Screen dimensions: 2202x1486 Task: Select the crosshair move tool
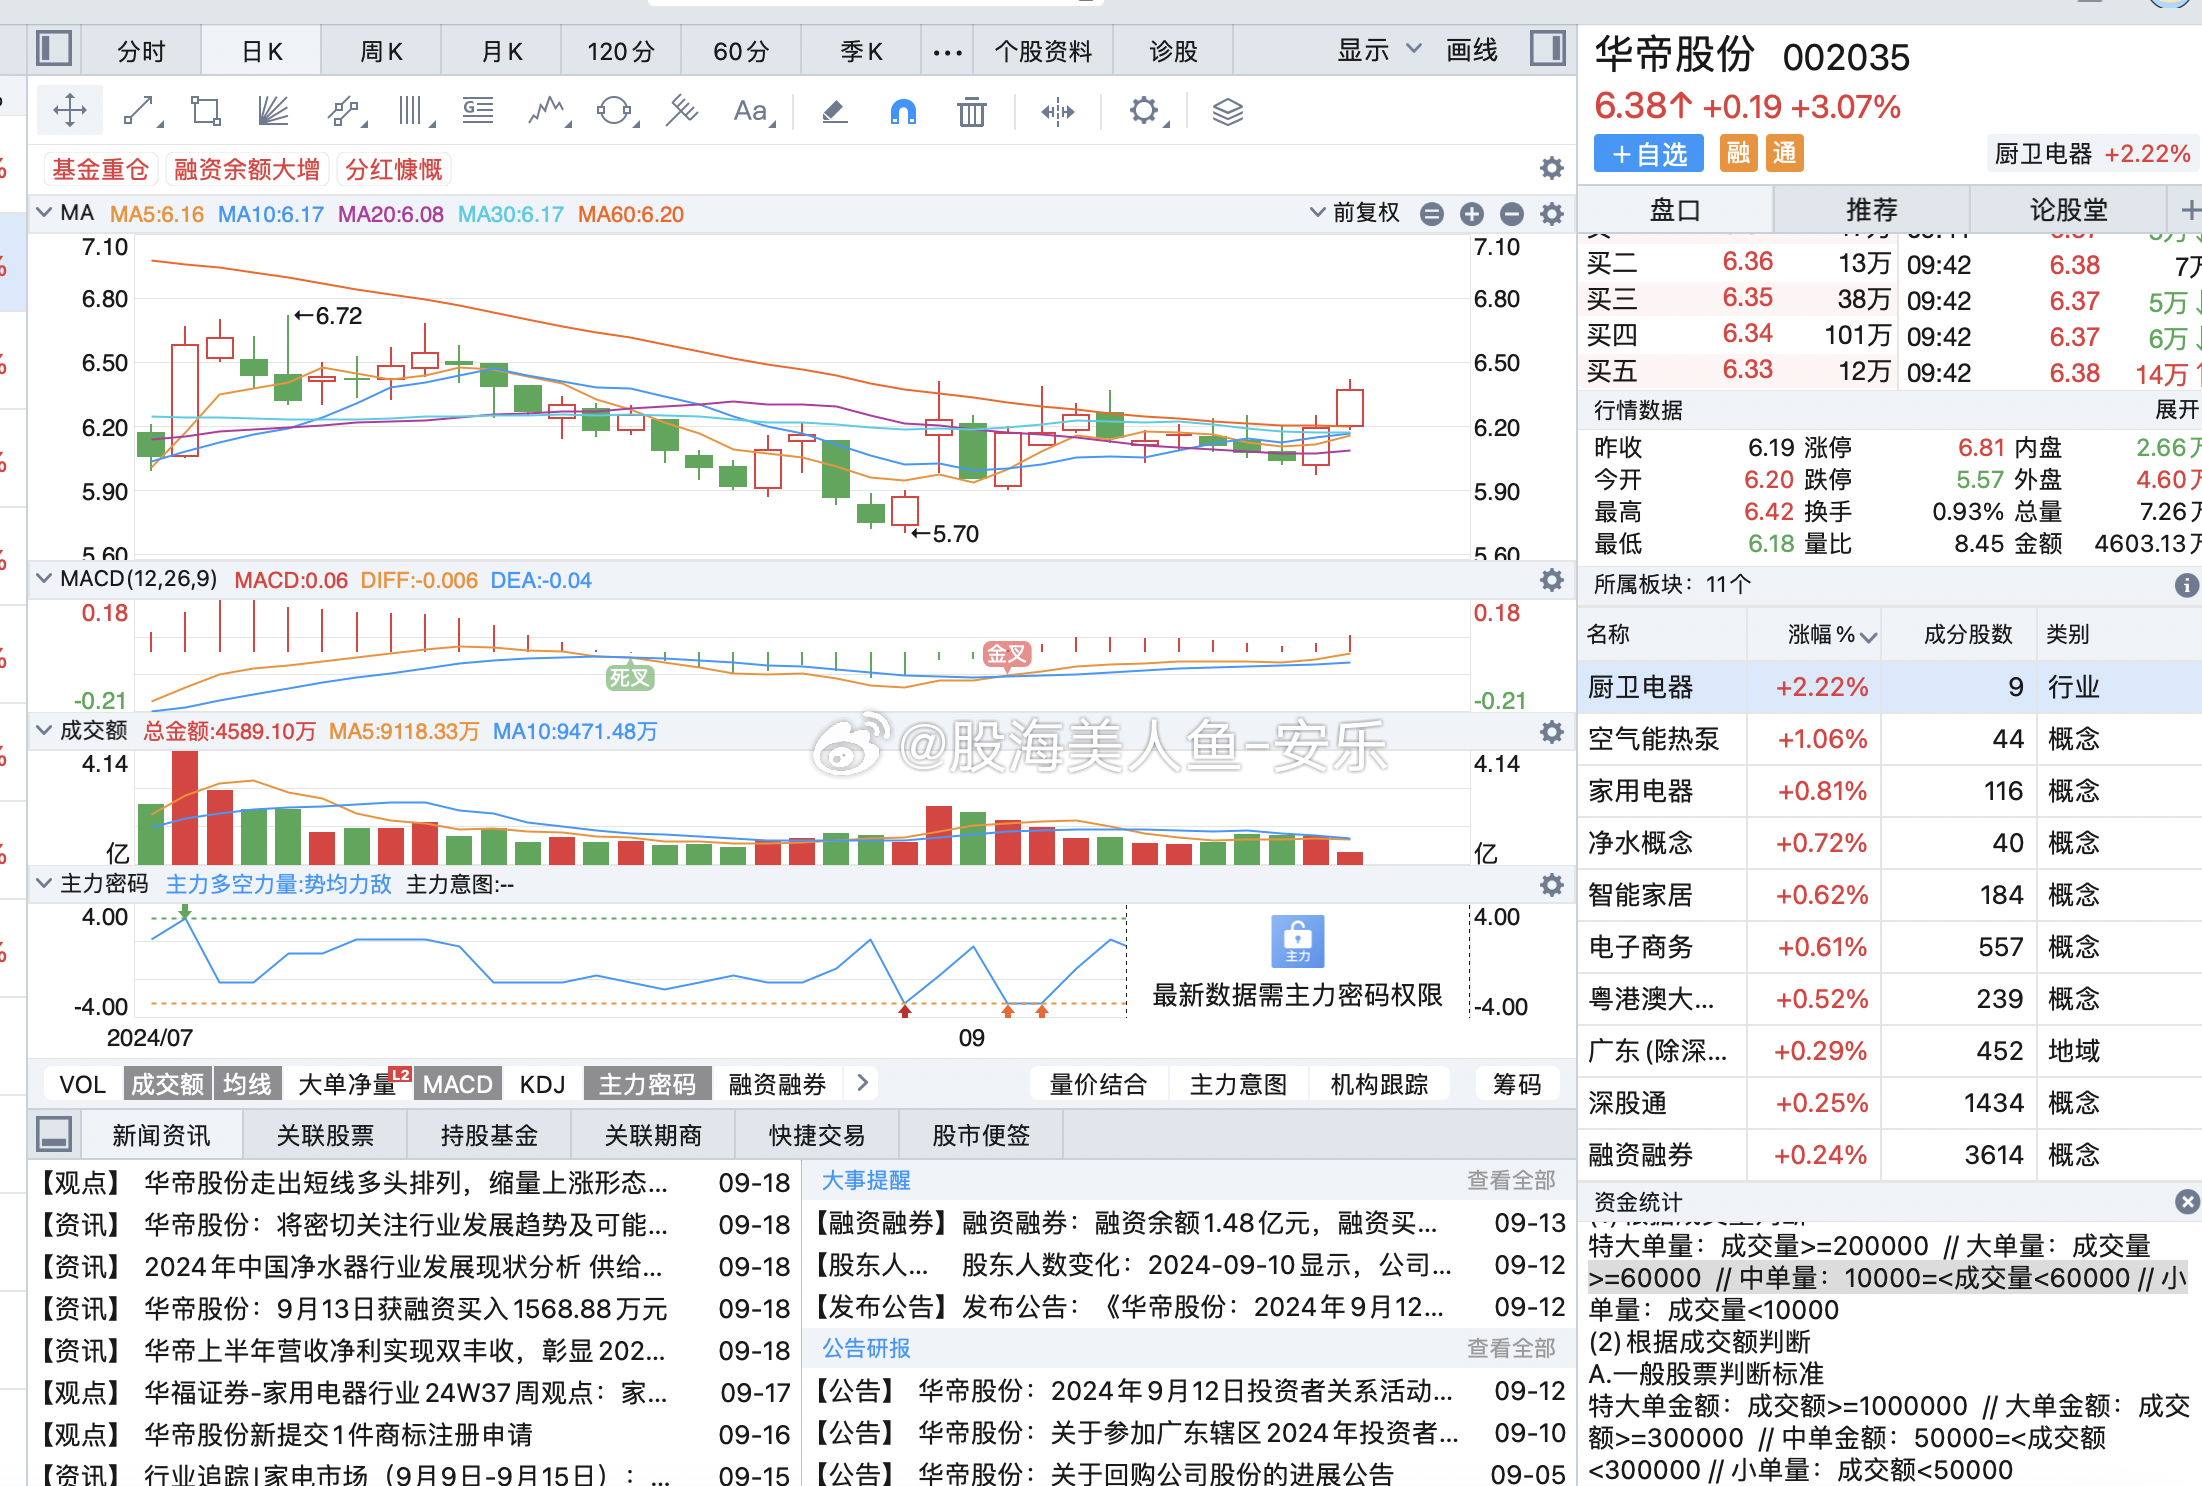tap(70, 110)
